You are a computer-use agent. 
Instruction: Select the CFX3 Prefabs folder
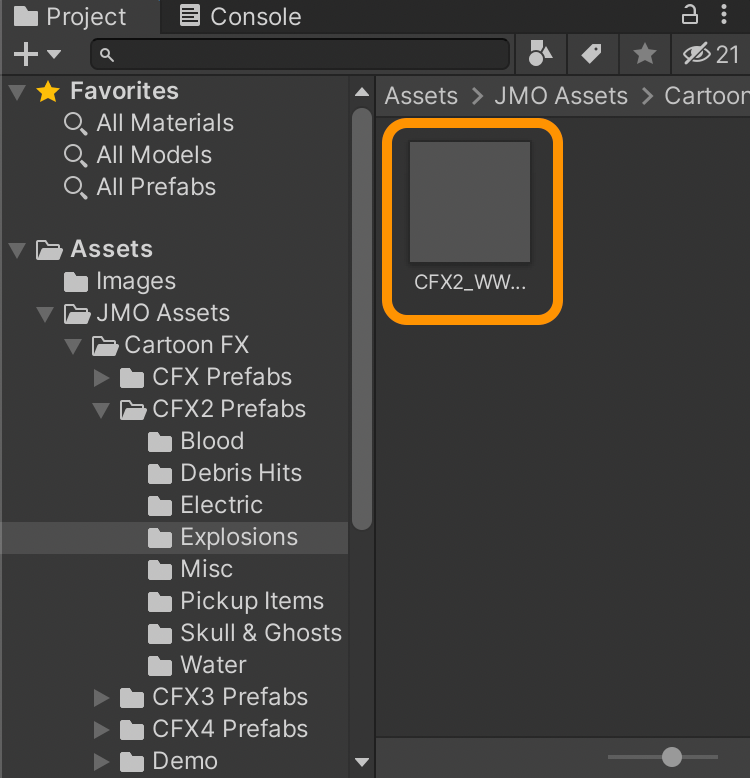[214, 698]
